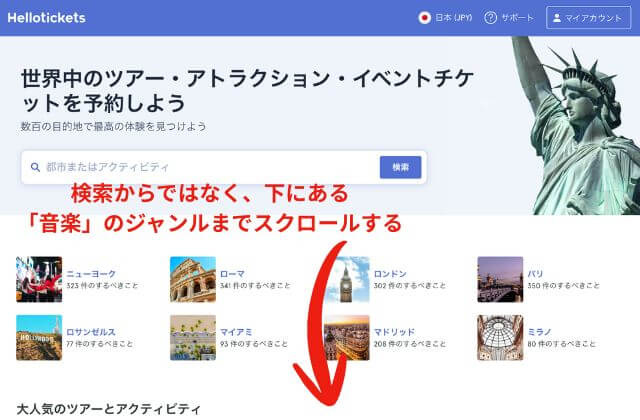Image resolution: width=640 pixels, height=420 pixels.
Task: Click the 341 件のするべきこと text
Action: point(256,286)
